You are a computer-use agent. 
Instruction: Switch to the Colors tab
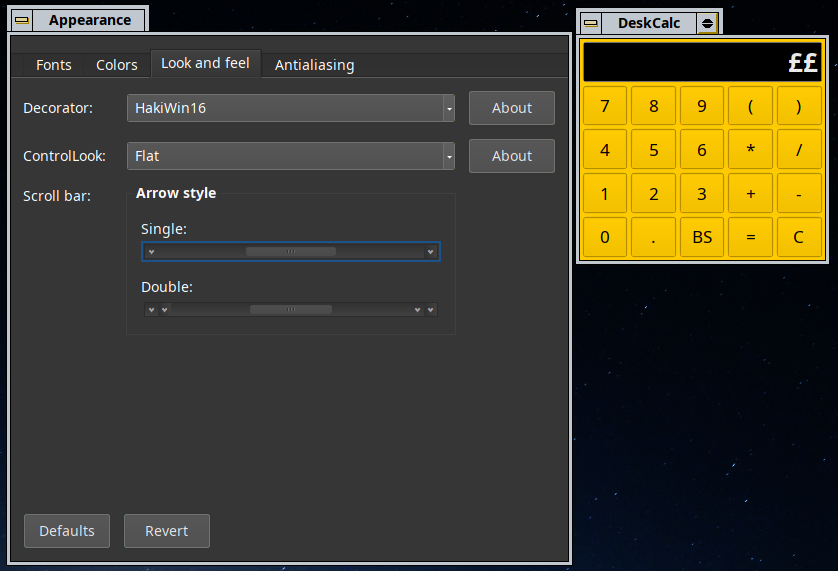pos(117,65)
